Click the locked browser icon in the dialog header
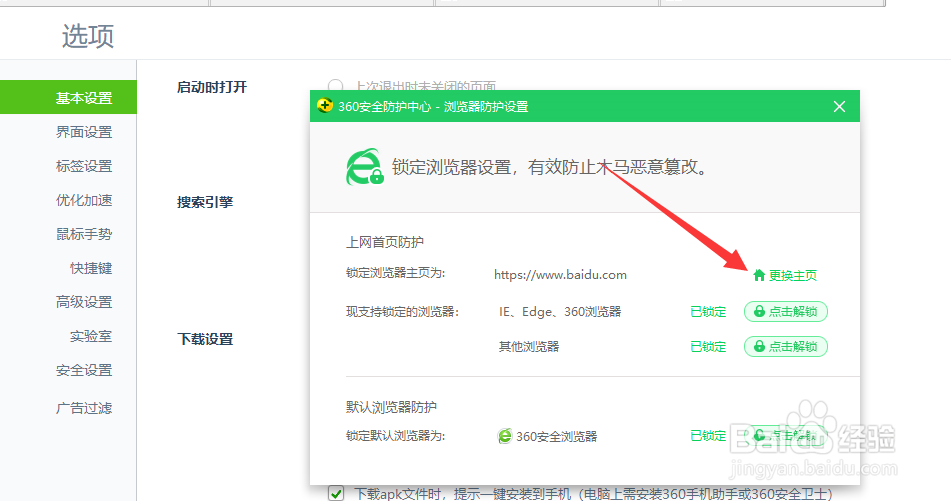The width and height of the screenshot is (951, 501). (x=365, y=167)
